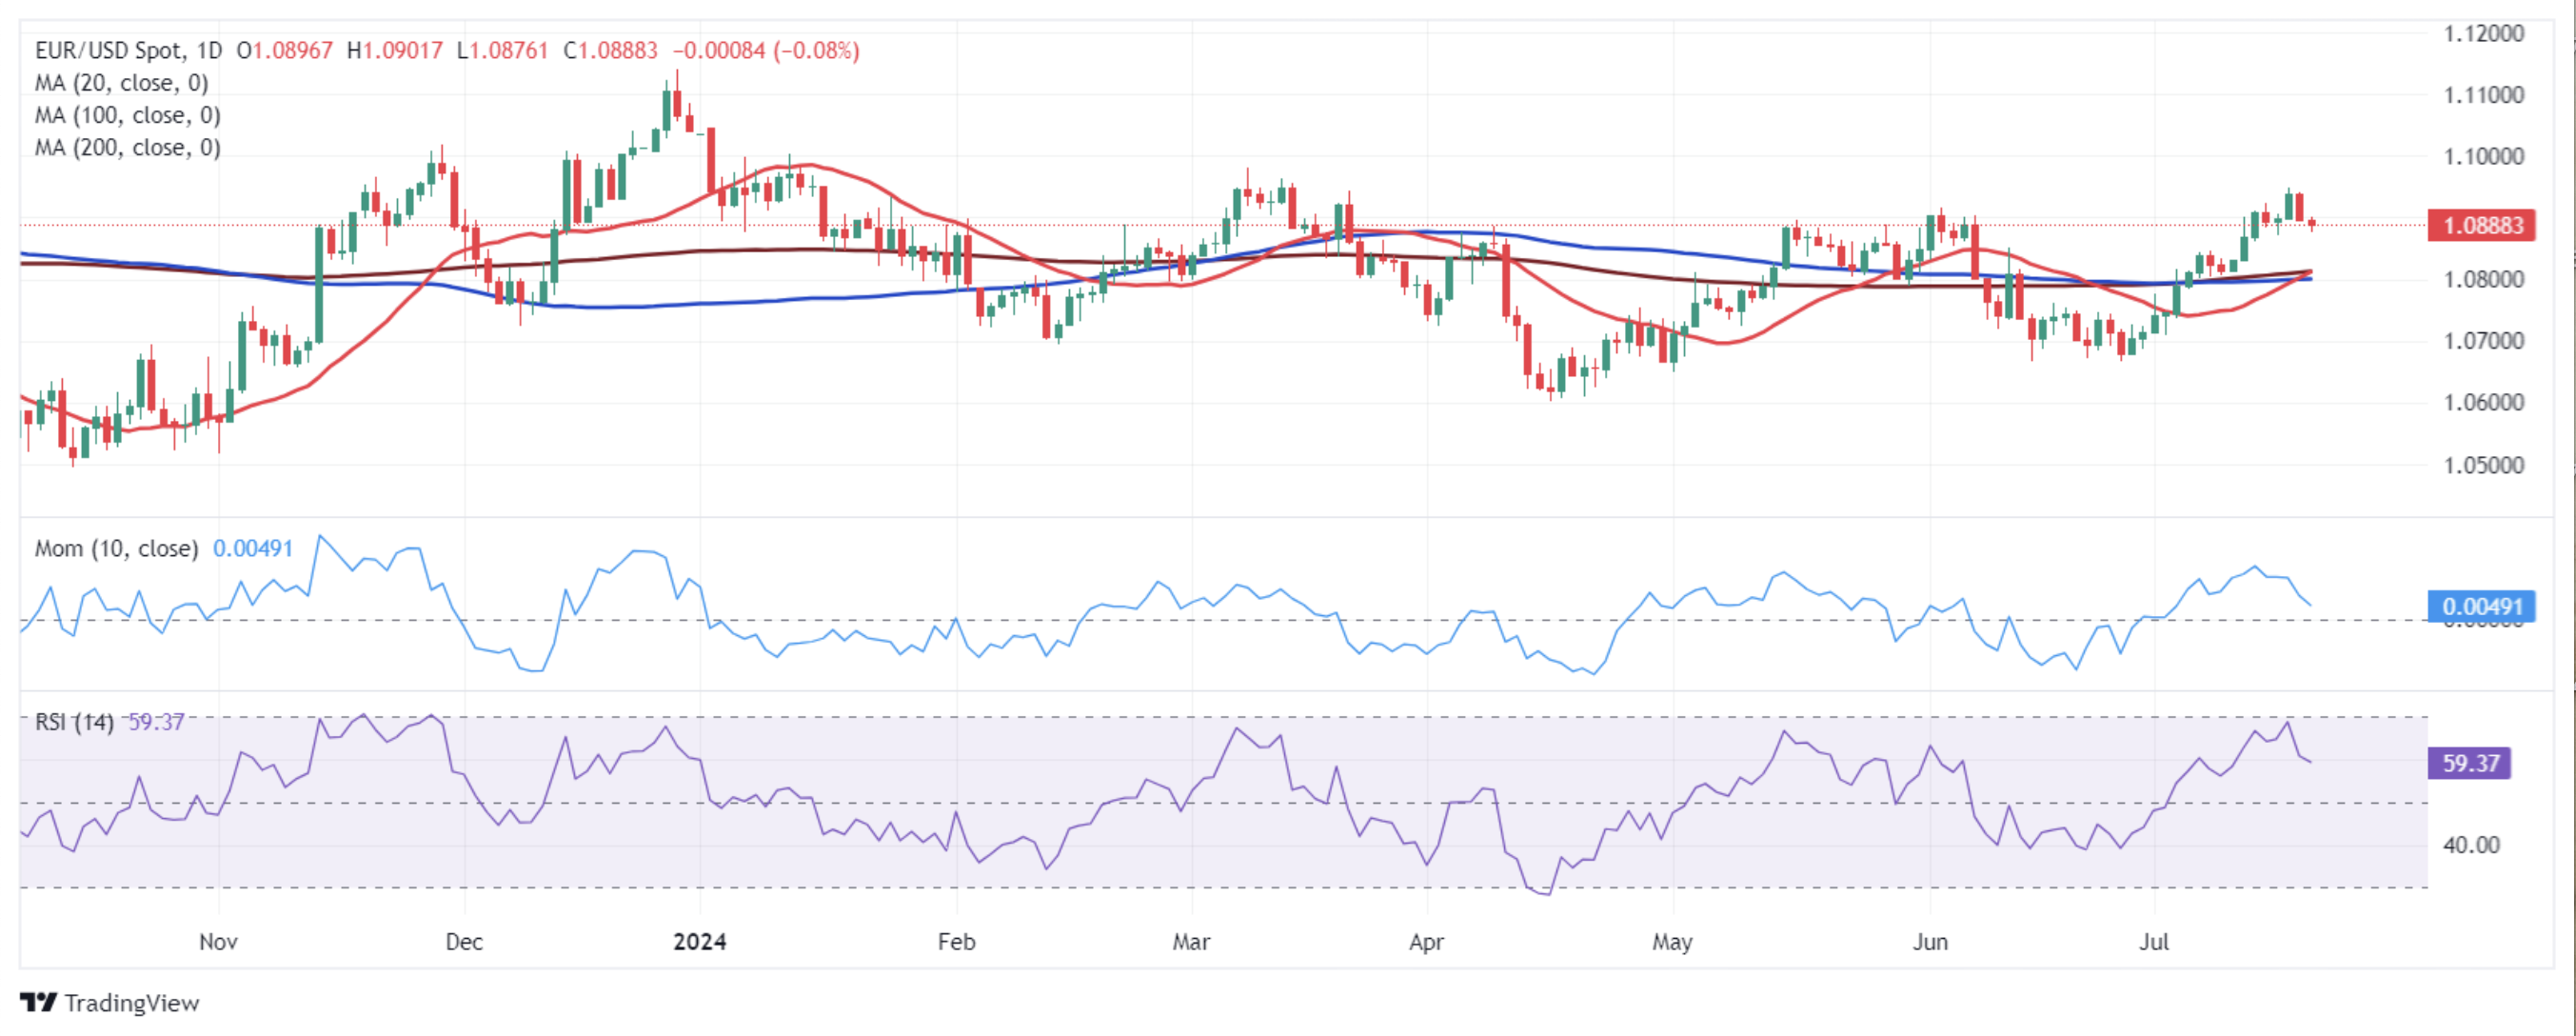The height and width of the screenshot is (1036, 2576).
Task: Select the MA (100, close, 0) legend
Action: 128,115
